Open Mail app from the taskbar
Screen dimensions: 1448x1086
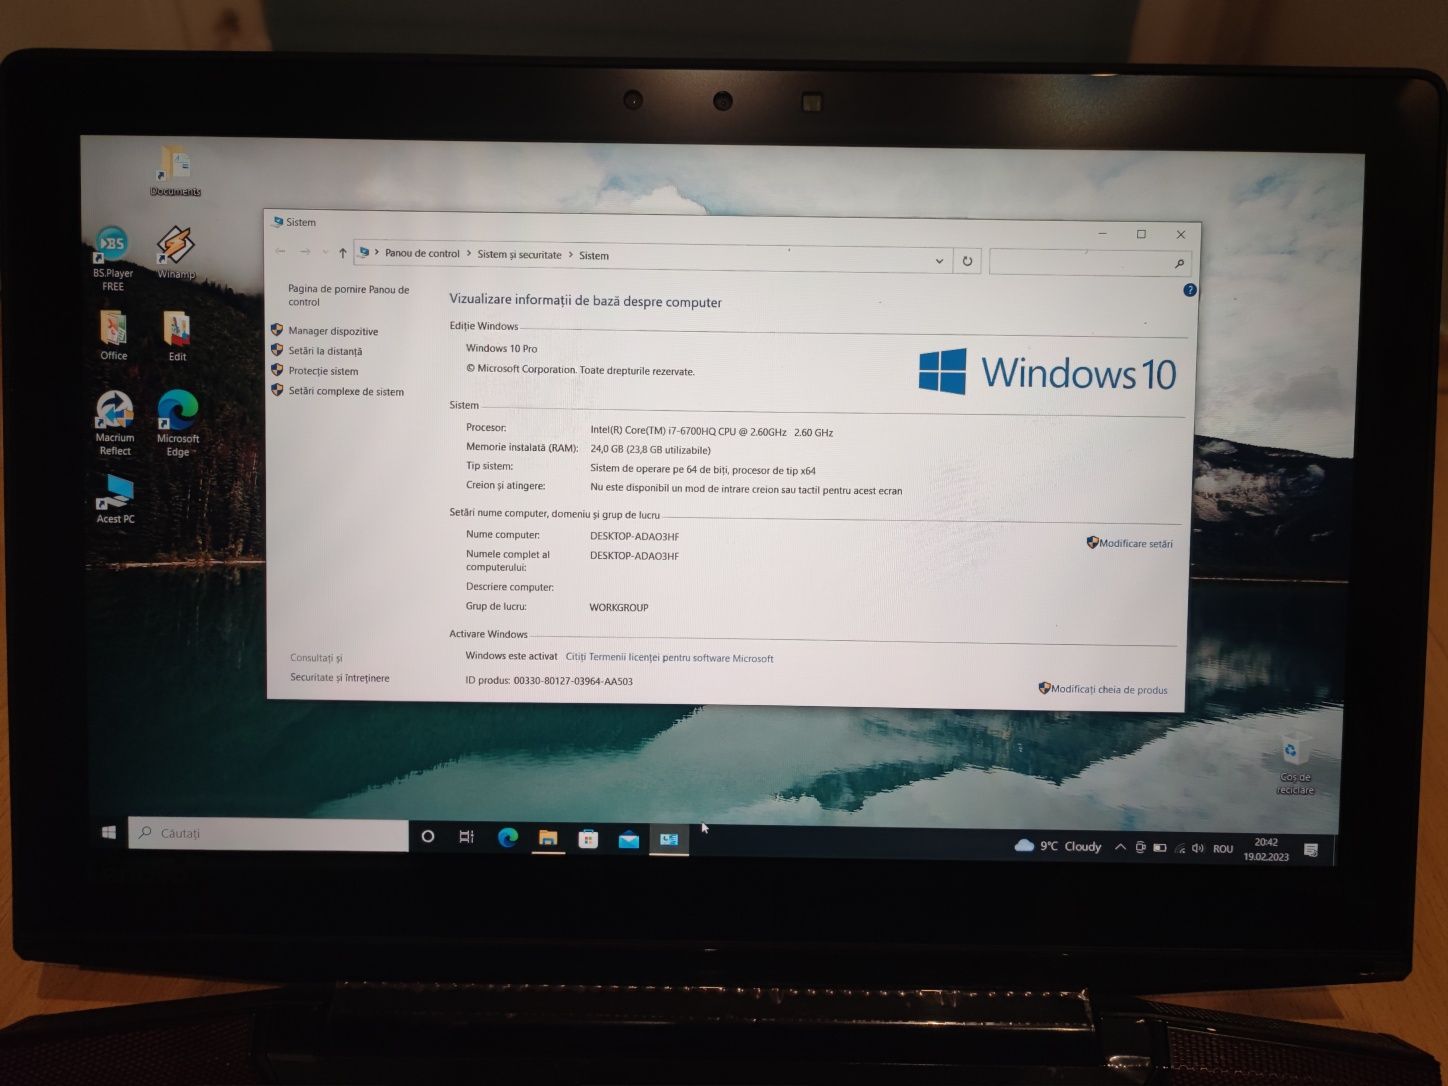click(x=629, y=840)
